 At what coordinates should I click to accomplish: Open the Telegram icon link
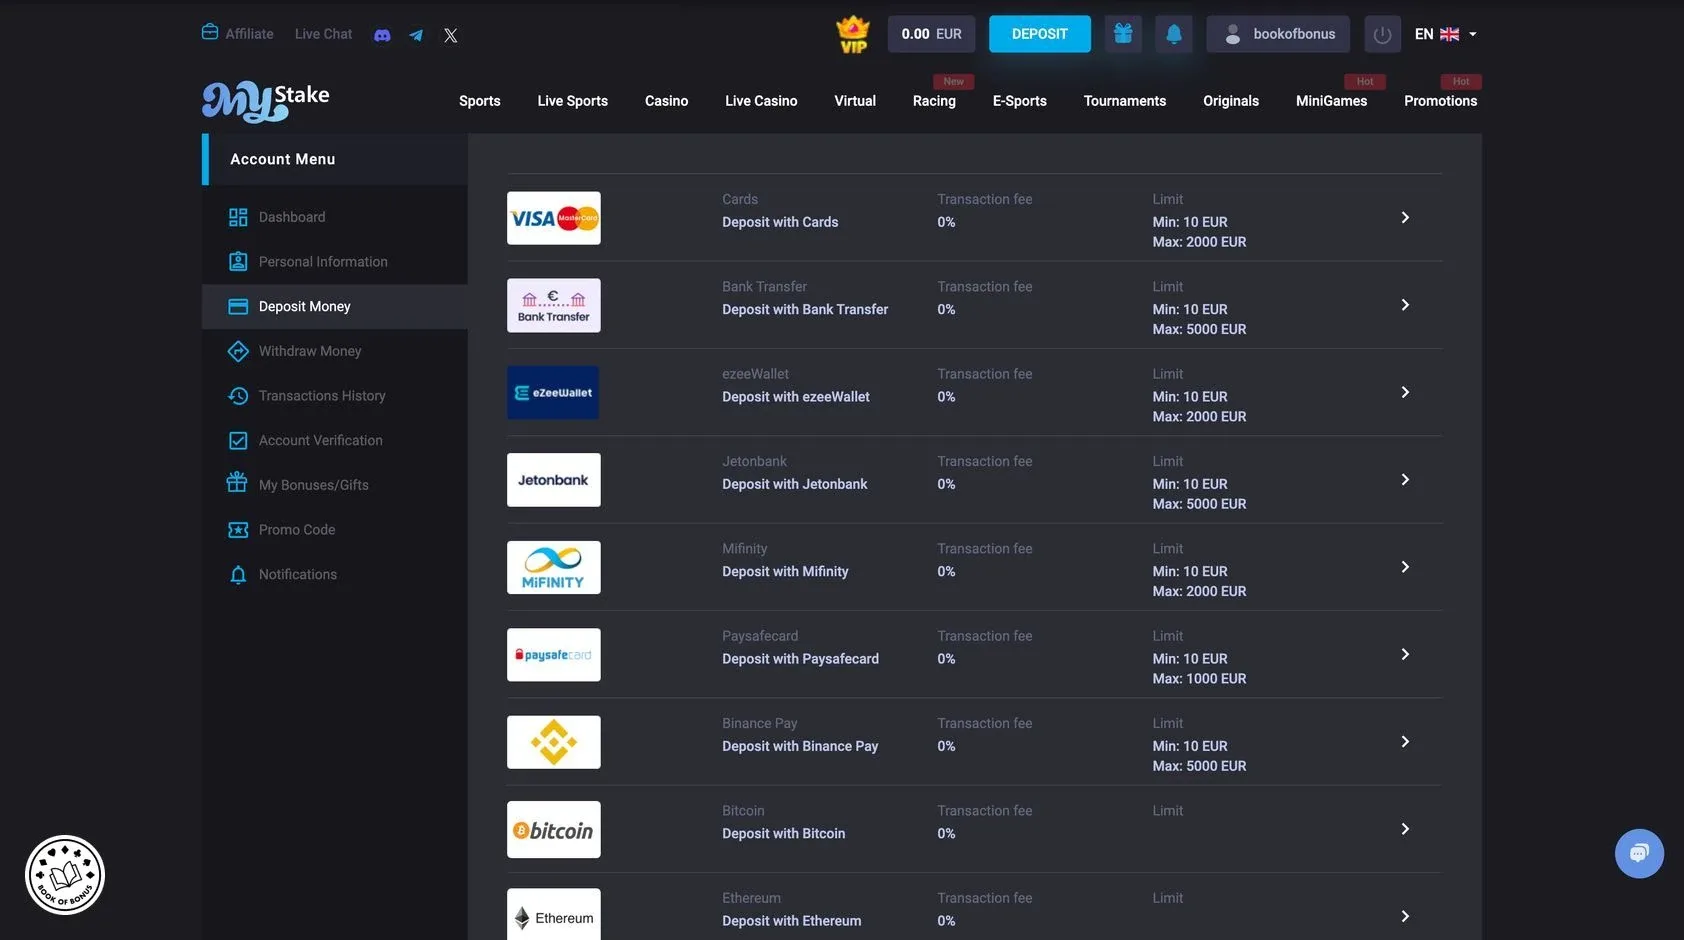416,35
